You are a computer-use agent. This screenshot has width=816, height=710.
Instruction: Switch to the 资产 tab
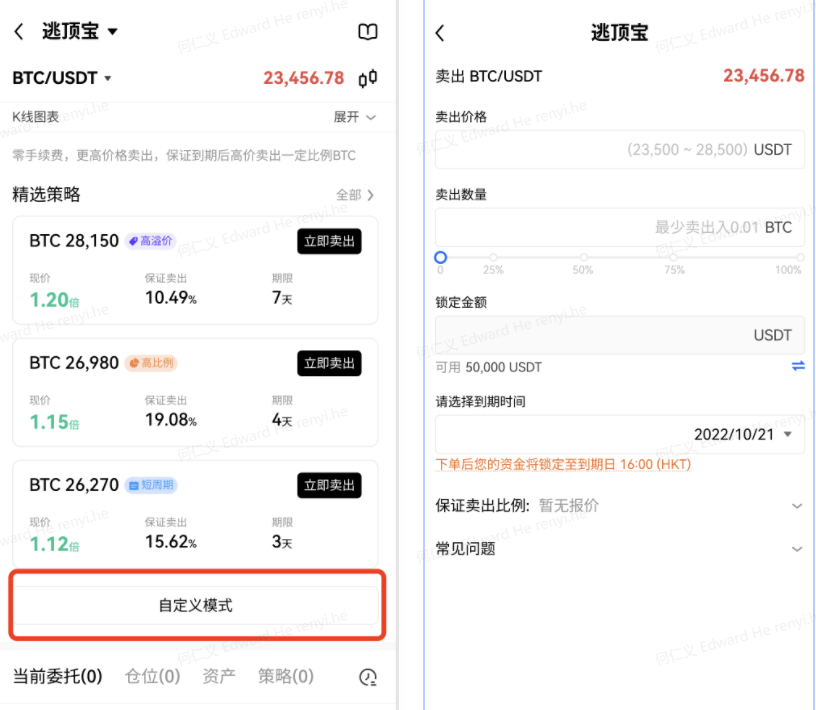point(218,677)
